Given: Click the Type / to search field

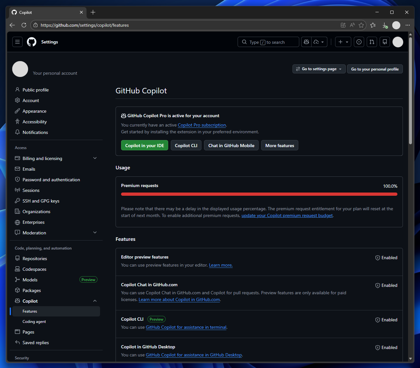Looking at the screenshot, I should pos(268,42).
